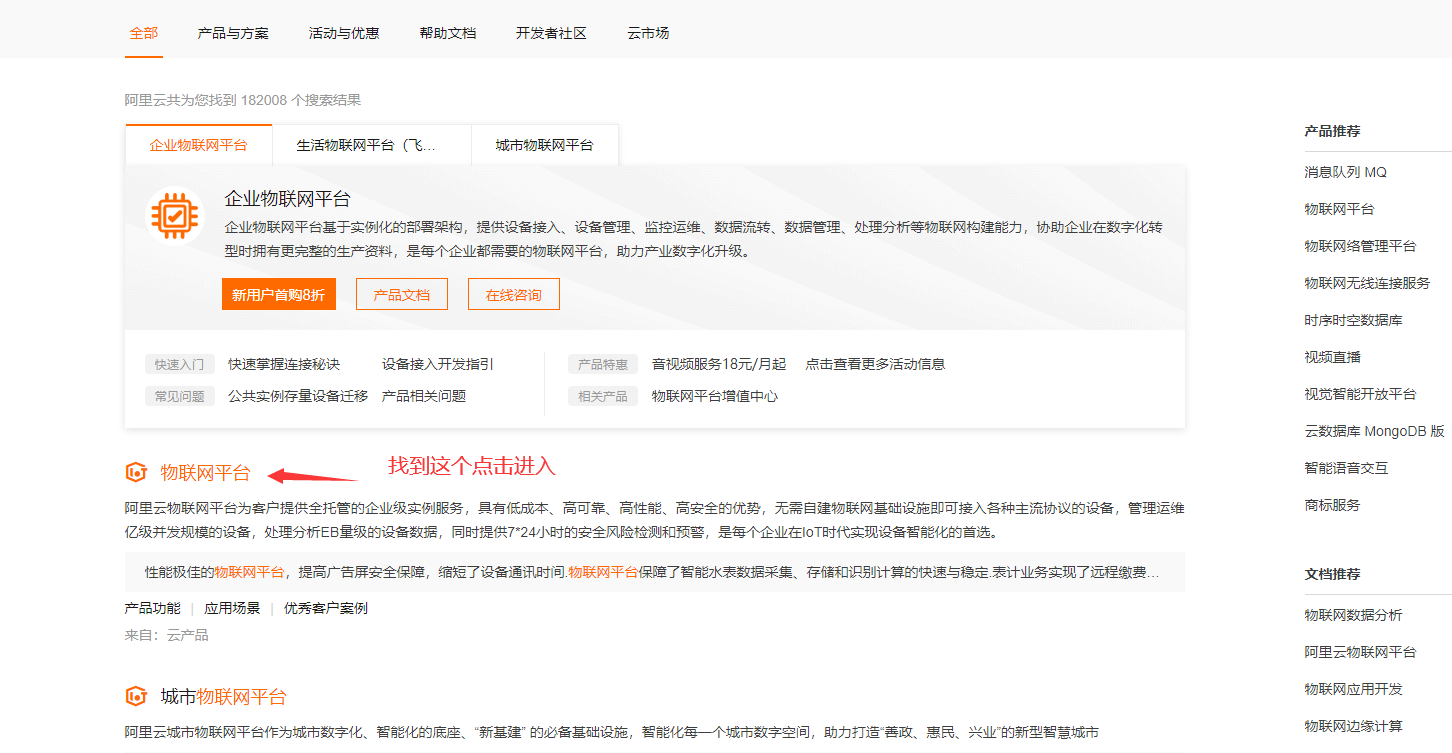Image resolution: width=1452 pixels, height=753 pixels.
Task: Open the 设备接入开发指引 link
Action: [x=438, y=364]
